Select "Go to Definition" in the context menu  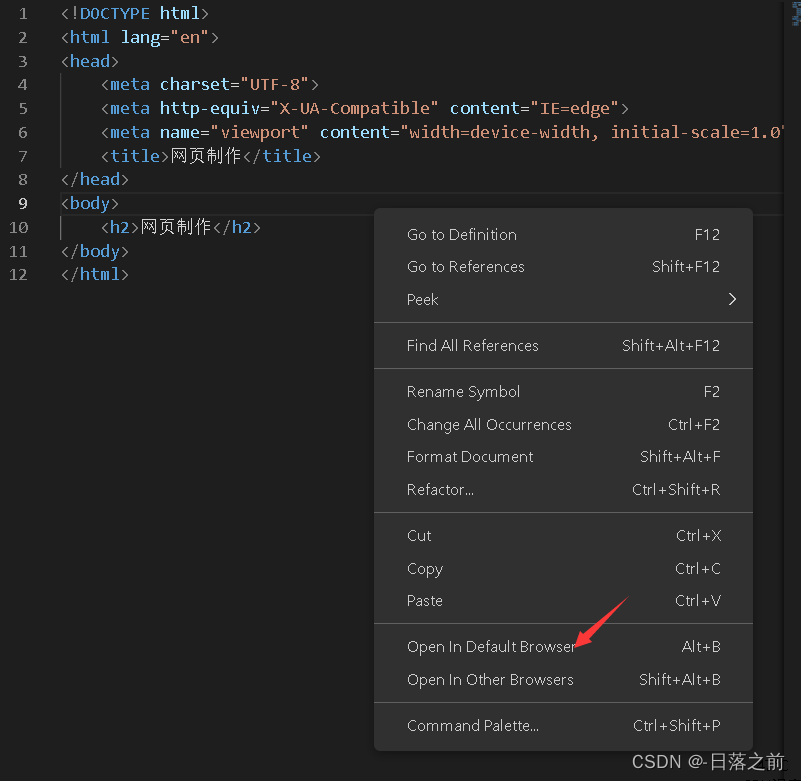pos(461,234)
